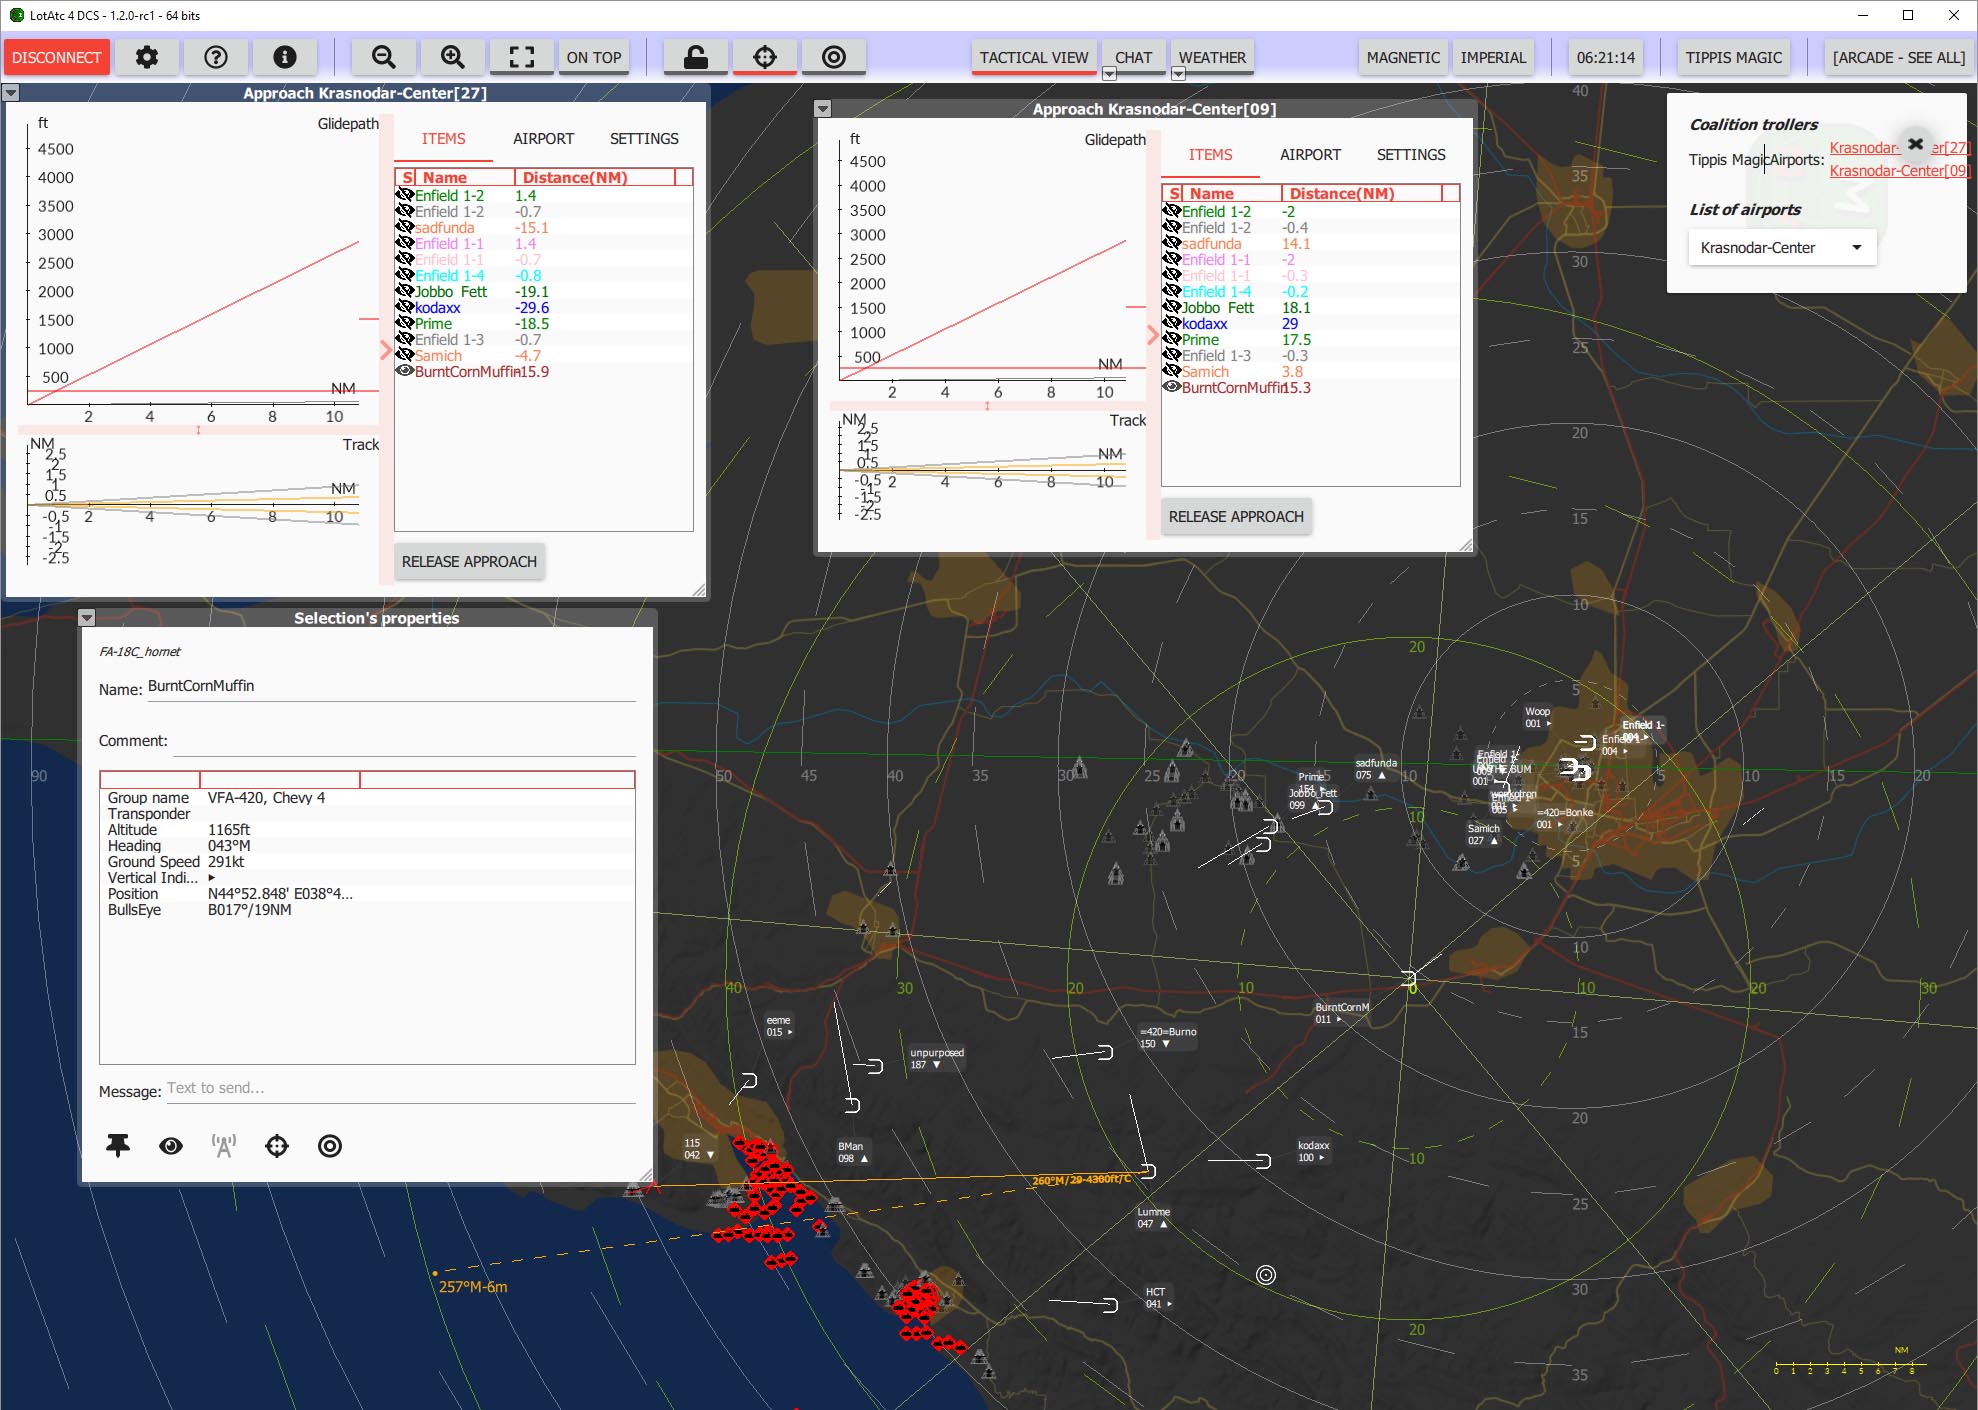1978x1410 pixels.
Task: Click the 06:21:14 clock button
Action: tap(1605, 57)
